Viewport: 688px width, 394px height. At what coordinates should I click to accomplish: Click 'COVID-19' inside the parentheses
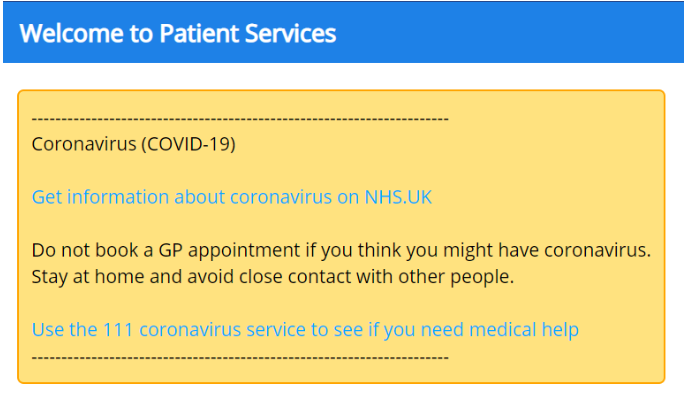click(188, 144)
